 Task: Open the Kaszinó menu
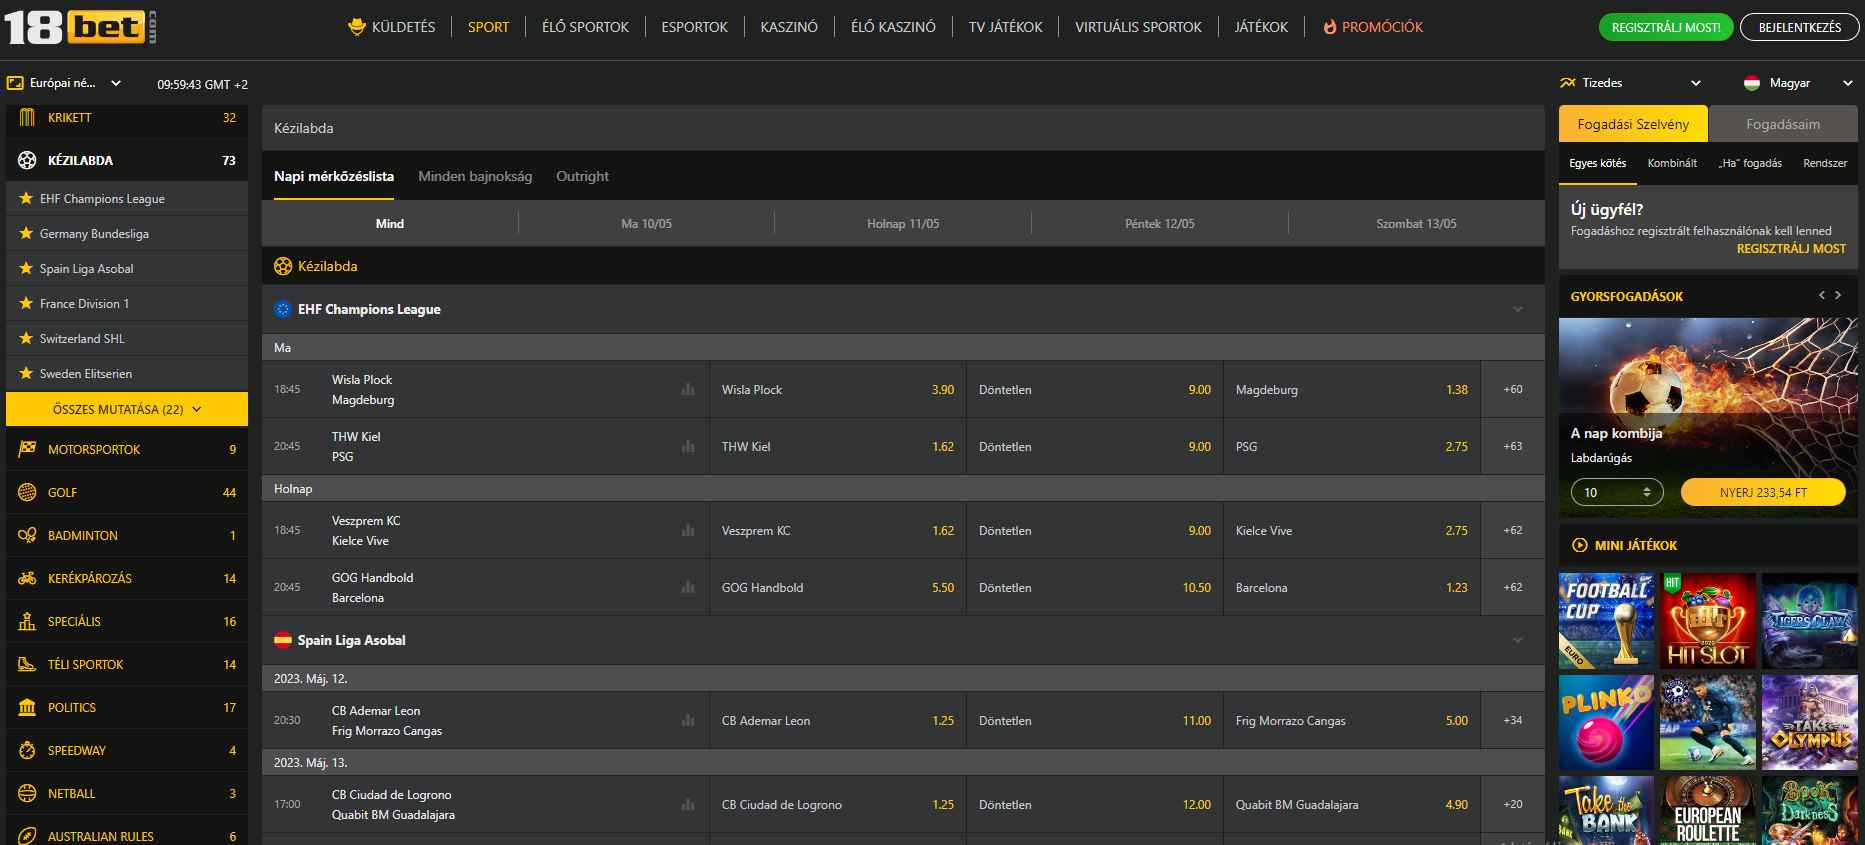[x=789, y=27]
